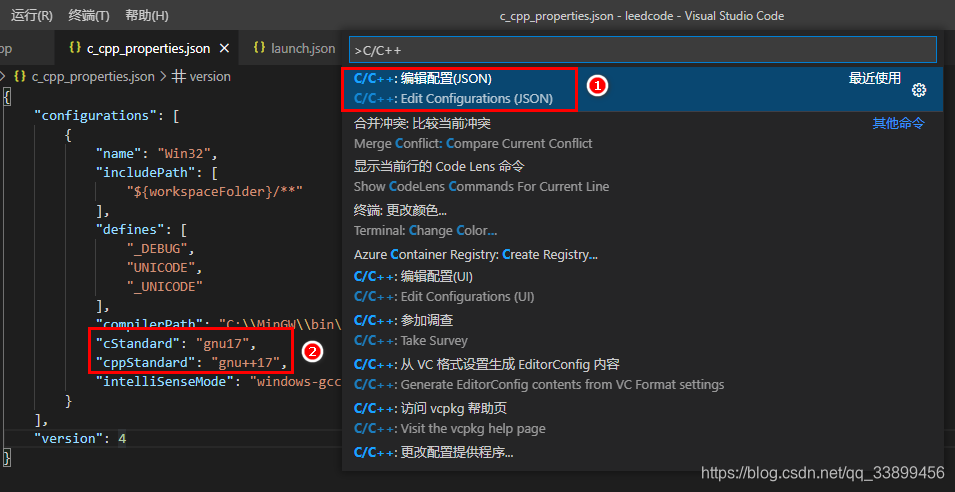955x492 pixels.
Task: Select C/C++: Edit Configurations (UI) command
Action: (643, 286)
